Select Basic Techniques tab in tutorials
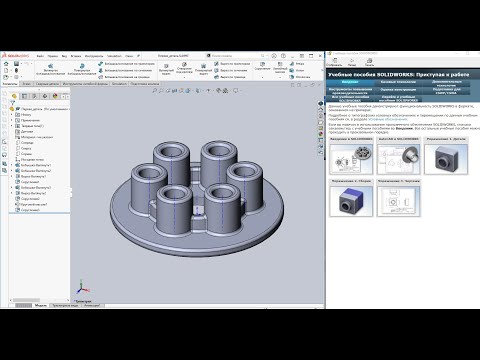The width and height of the screenshot is (480, 360). pos(398,82)
